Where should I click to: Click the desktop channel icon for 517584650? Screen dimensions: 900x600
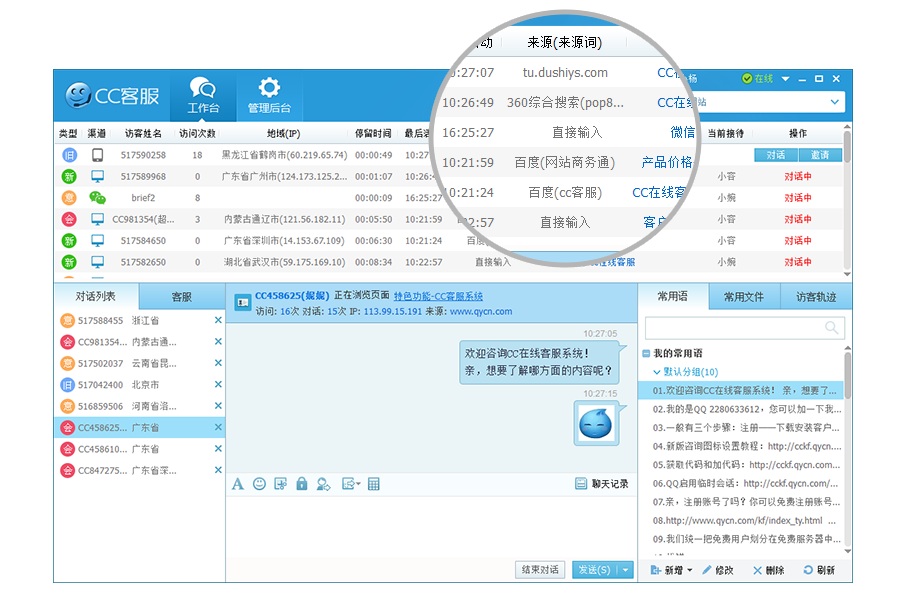(x=98, y=241)
